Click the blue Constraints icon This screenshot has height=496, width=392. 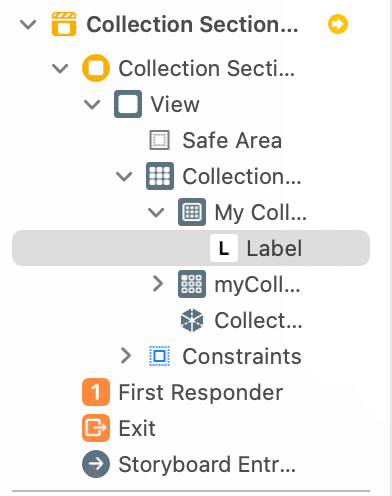pyautogui.click(x=159, y=356)
